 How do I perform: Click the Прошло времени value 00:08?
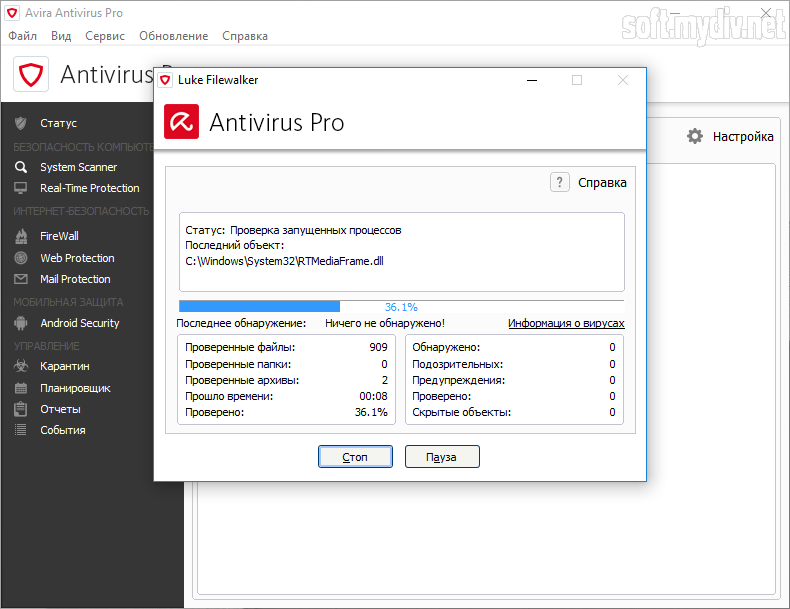pyautogui.click(x=373, y=396)
